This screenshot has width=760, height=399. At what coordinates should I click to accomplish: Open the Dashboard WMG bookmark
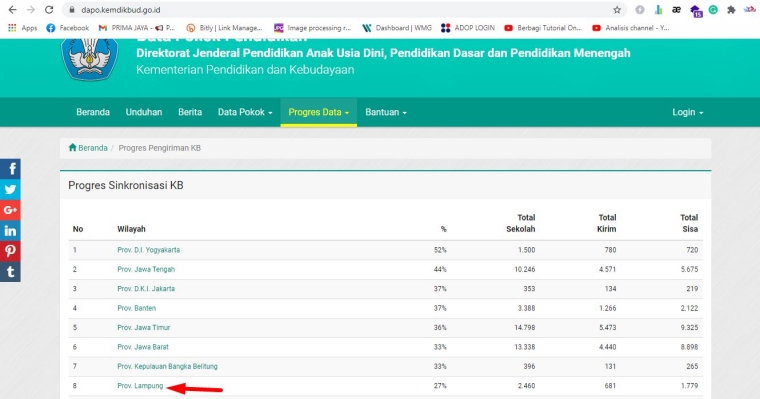click(397, 28)
